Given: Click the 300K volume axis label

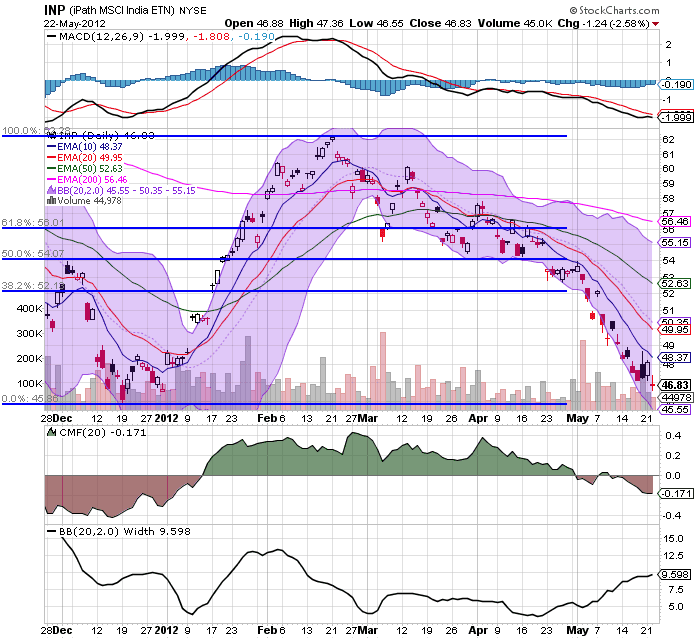Looking at the screenshot, I should (x=29, y=334).
